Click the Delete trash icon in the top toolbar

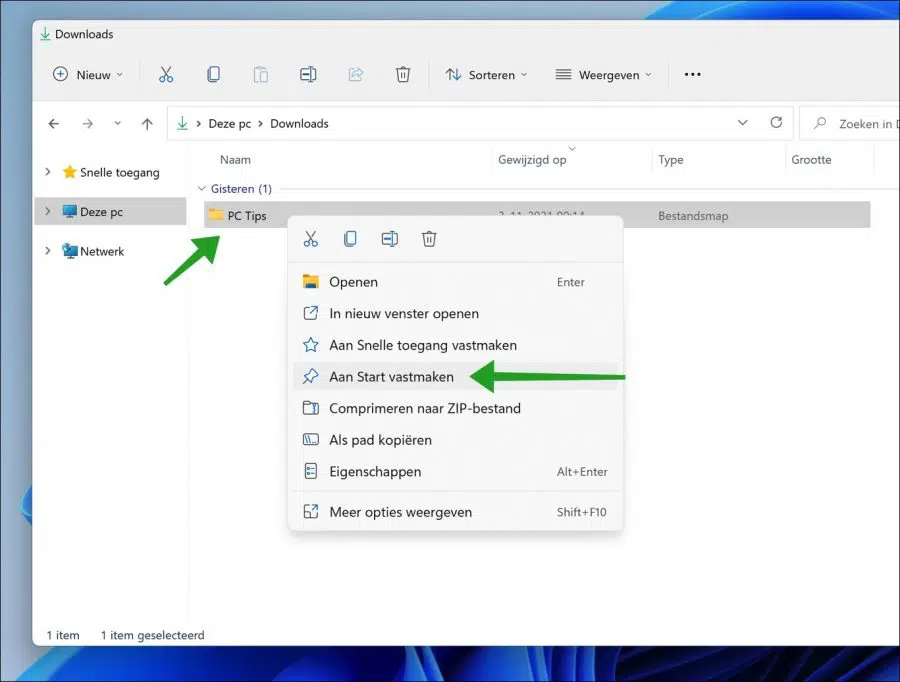[403, 75]
